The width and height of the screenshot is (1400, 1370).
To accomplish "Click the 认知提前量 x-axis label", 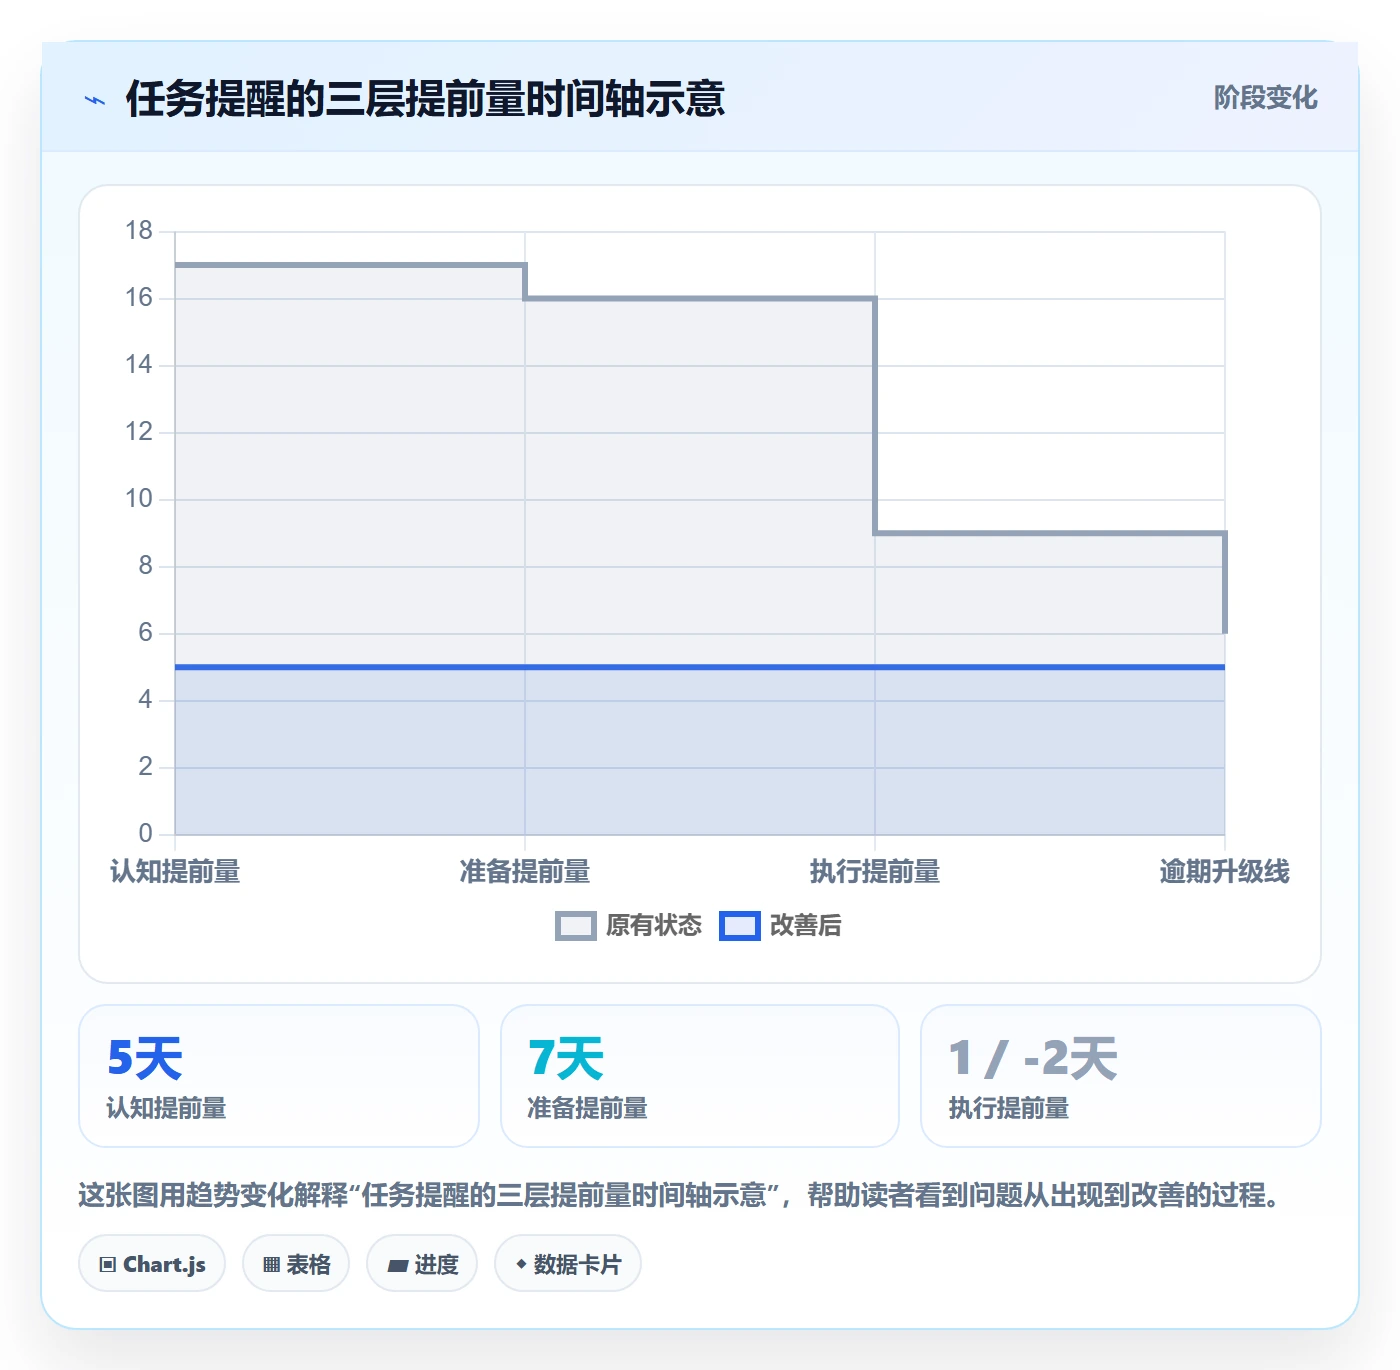I will point(175,872).
